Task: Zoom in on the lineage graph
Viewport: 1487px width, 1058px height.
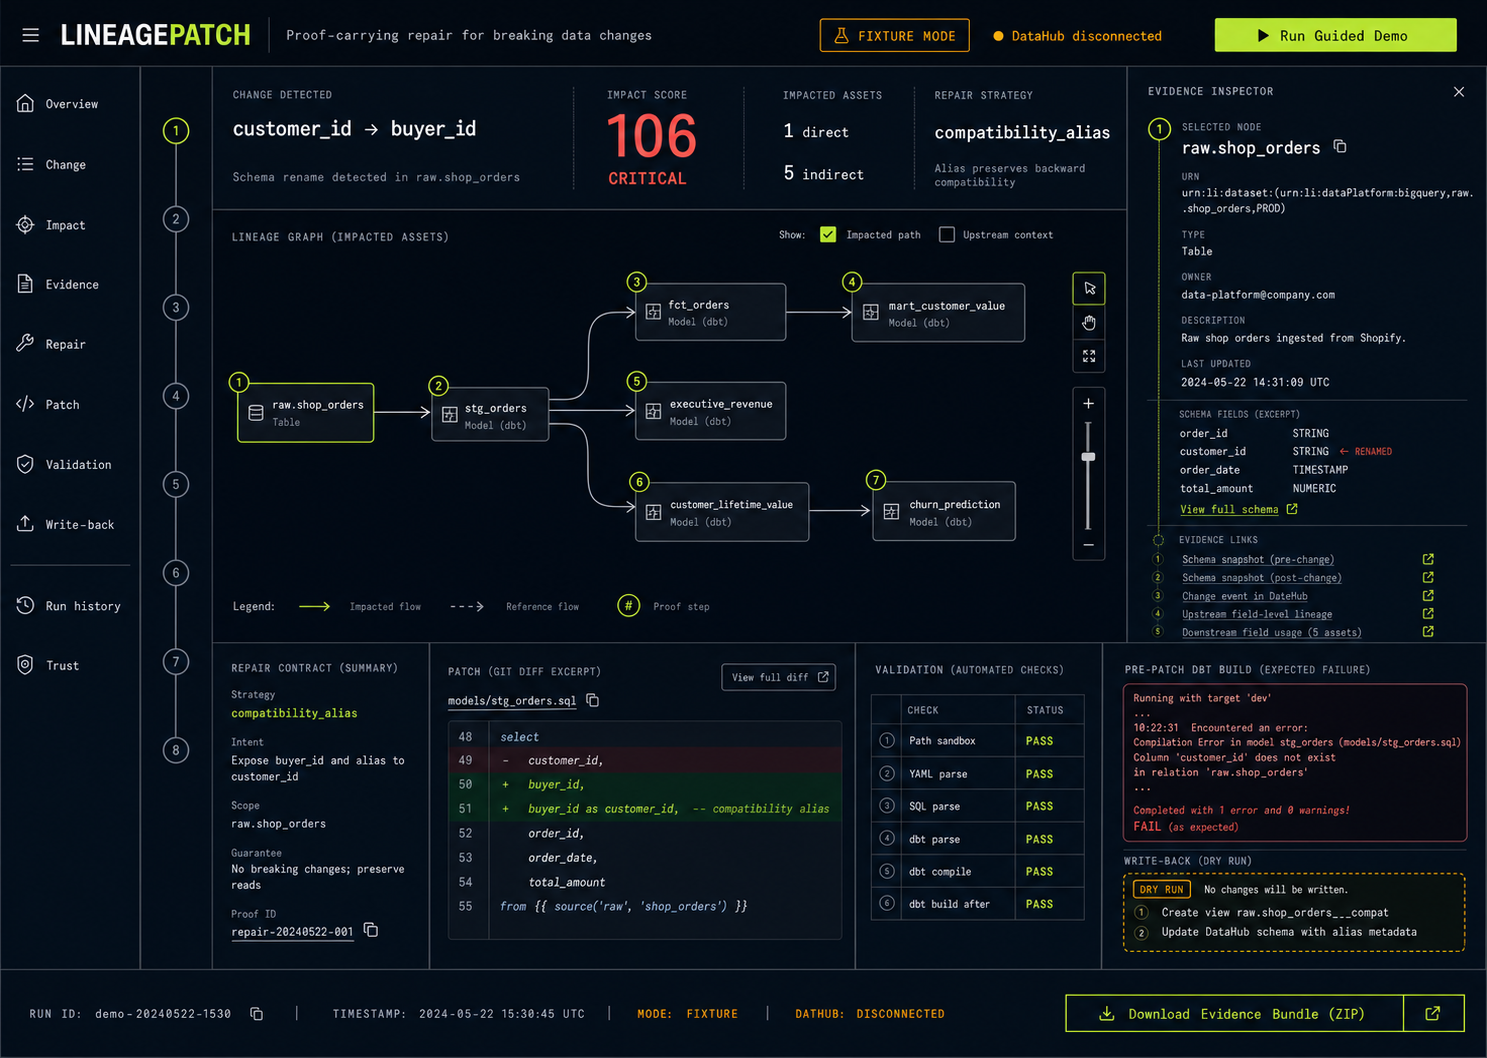Action: point(1088,404)
